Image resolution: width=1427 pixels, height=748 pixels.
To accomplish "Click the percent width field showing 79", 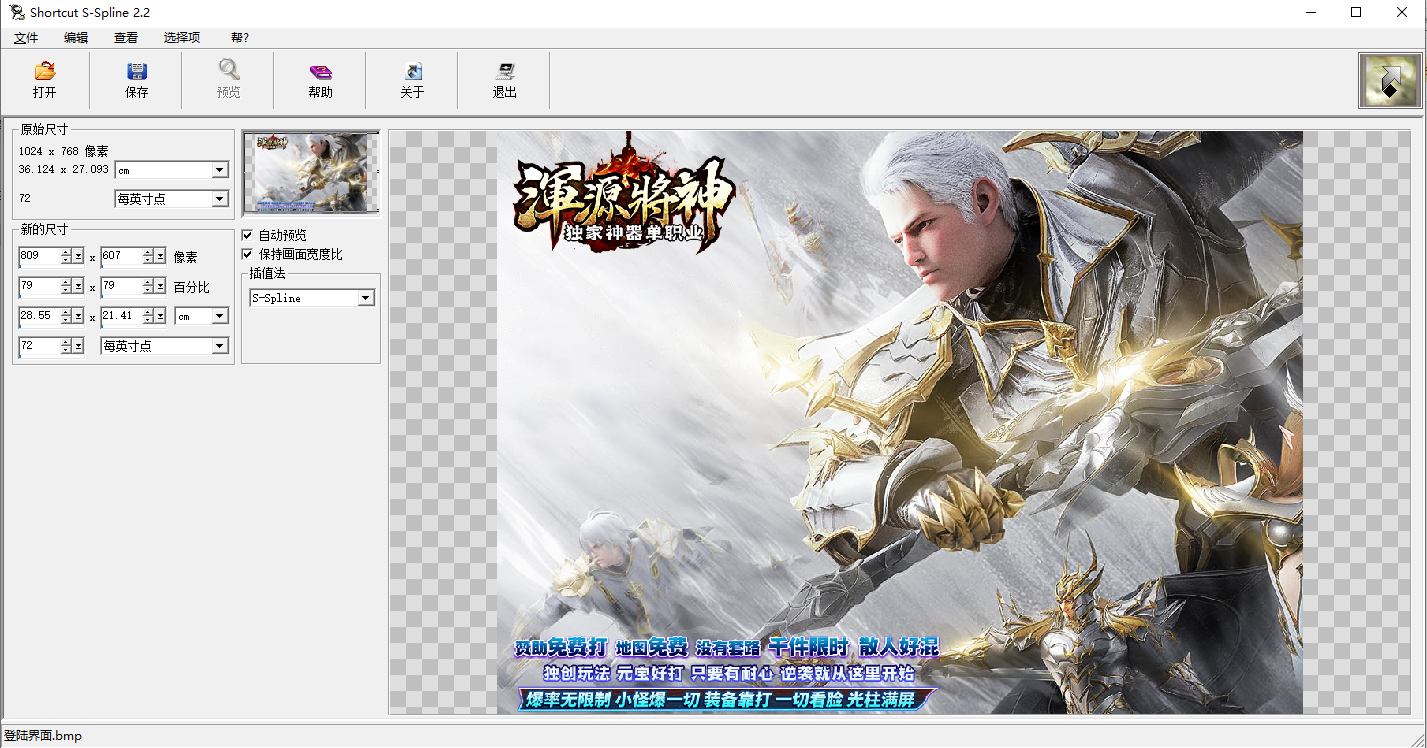I will tap(39, 287).
